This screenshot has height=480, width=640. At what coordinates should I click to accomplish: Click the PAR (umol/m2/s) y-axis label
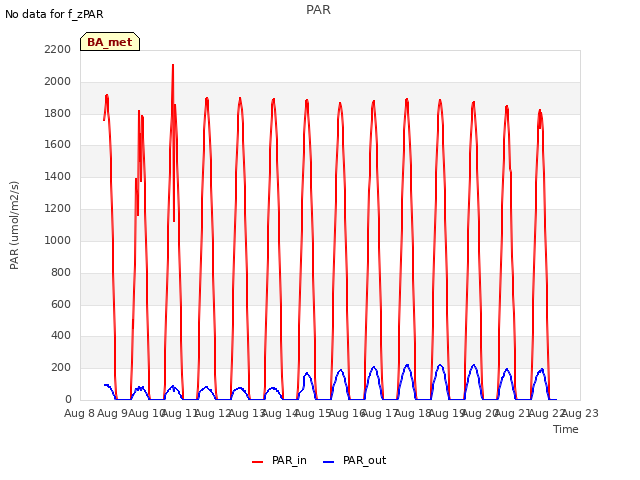(14, 225)
